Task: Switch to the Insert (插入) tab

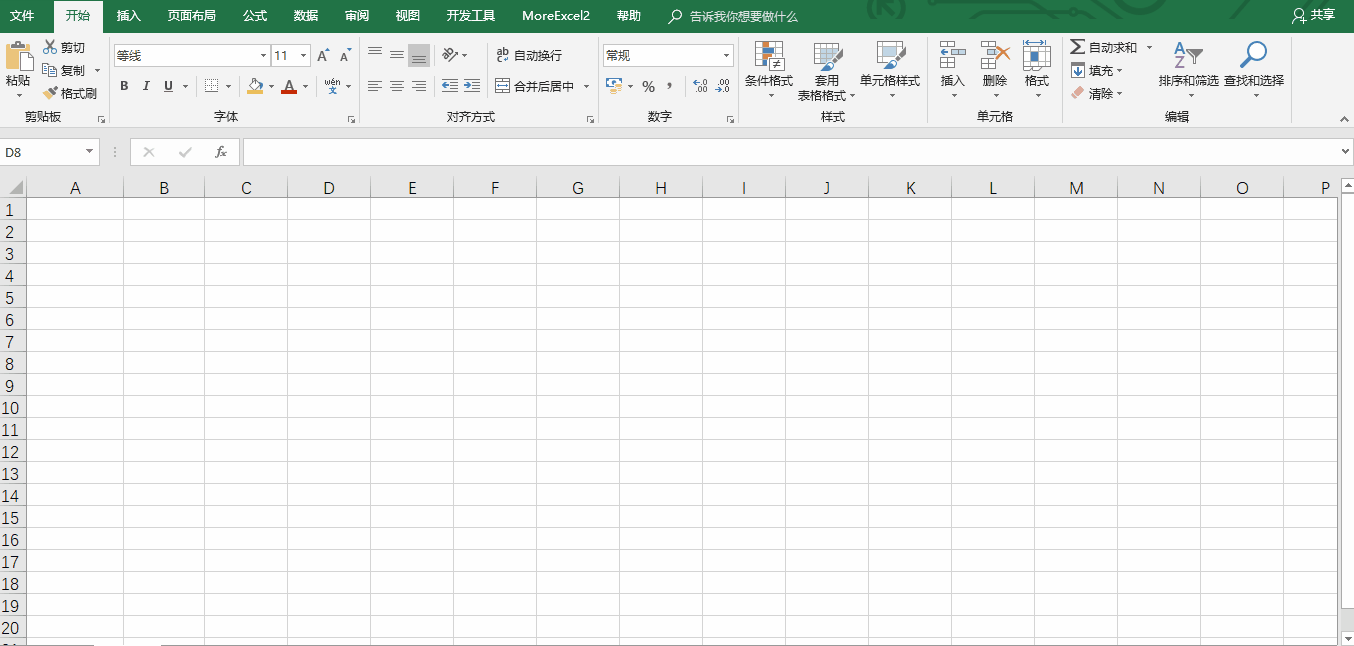Action: point(129,16)
